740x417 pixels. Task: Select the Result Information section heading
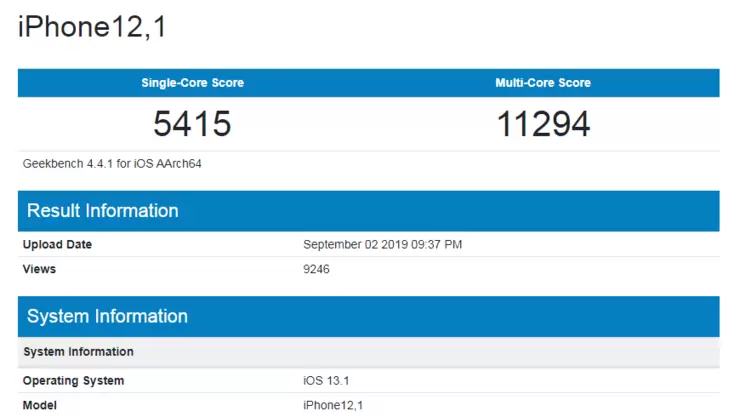(x=102, y=211)
